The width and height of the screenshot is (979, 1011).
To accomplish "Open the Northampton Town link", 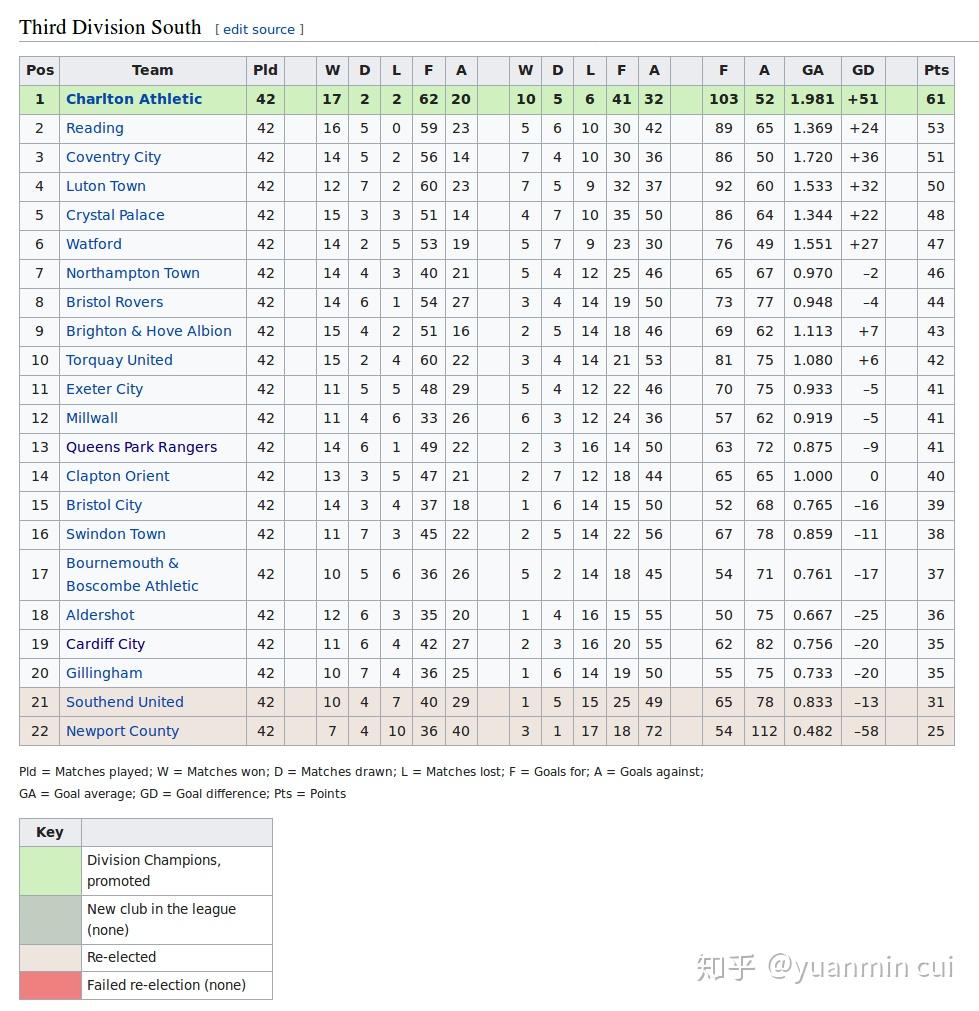I will [x=133, y=273].
